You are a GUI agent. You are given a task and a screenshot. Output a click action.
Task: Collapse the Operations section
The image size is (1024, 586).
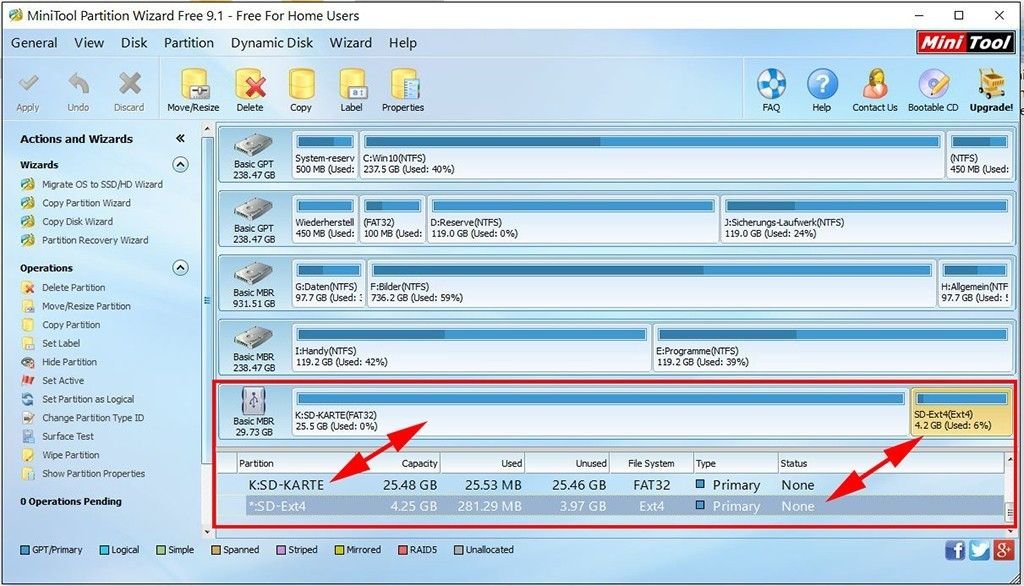coord(180,268)
